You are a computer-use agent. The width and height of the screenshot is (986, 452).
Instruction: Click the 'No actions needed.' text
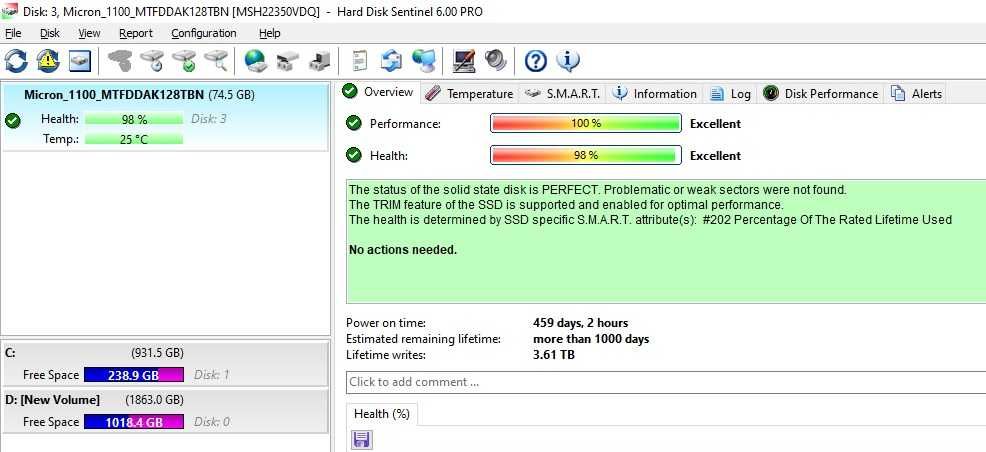[402, 250]
